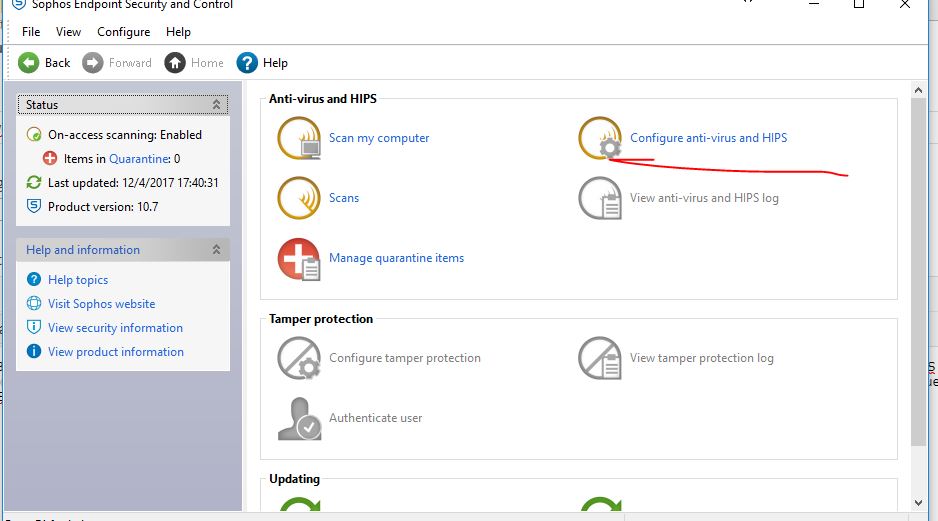Click the Help topics question icon
938x521 pixels.
(x=34, y=279)
